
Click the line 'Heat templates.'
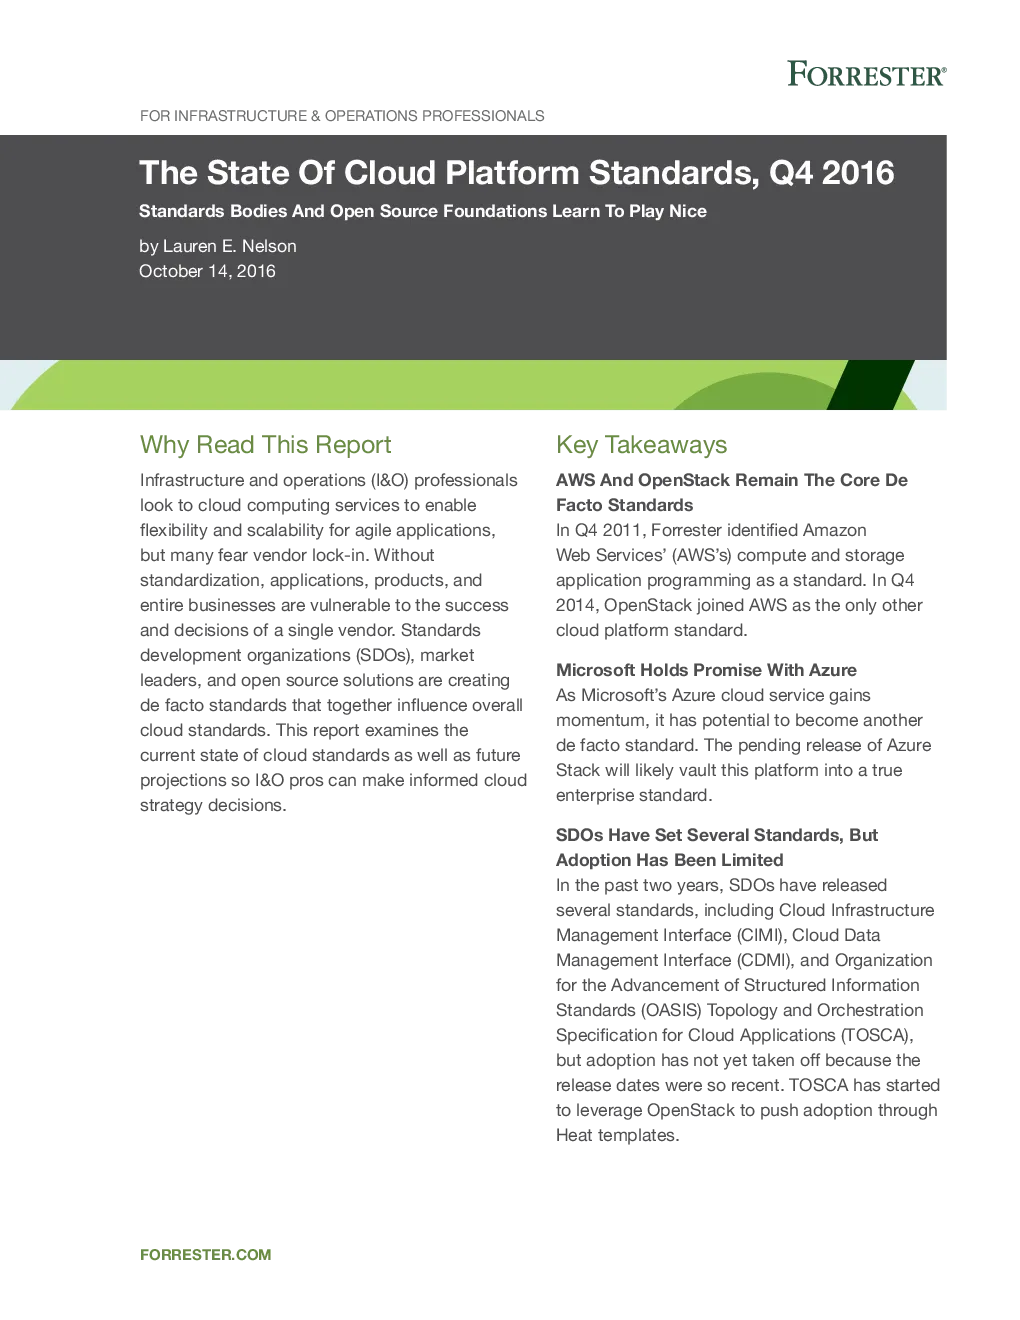coord(618,1135)
